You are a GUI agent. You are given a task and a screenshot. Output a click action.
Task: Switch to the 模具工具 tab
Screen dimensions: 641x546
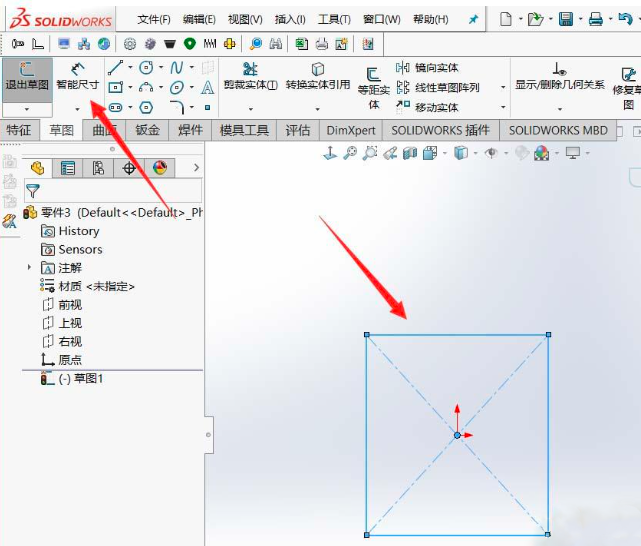(244, 130)
